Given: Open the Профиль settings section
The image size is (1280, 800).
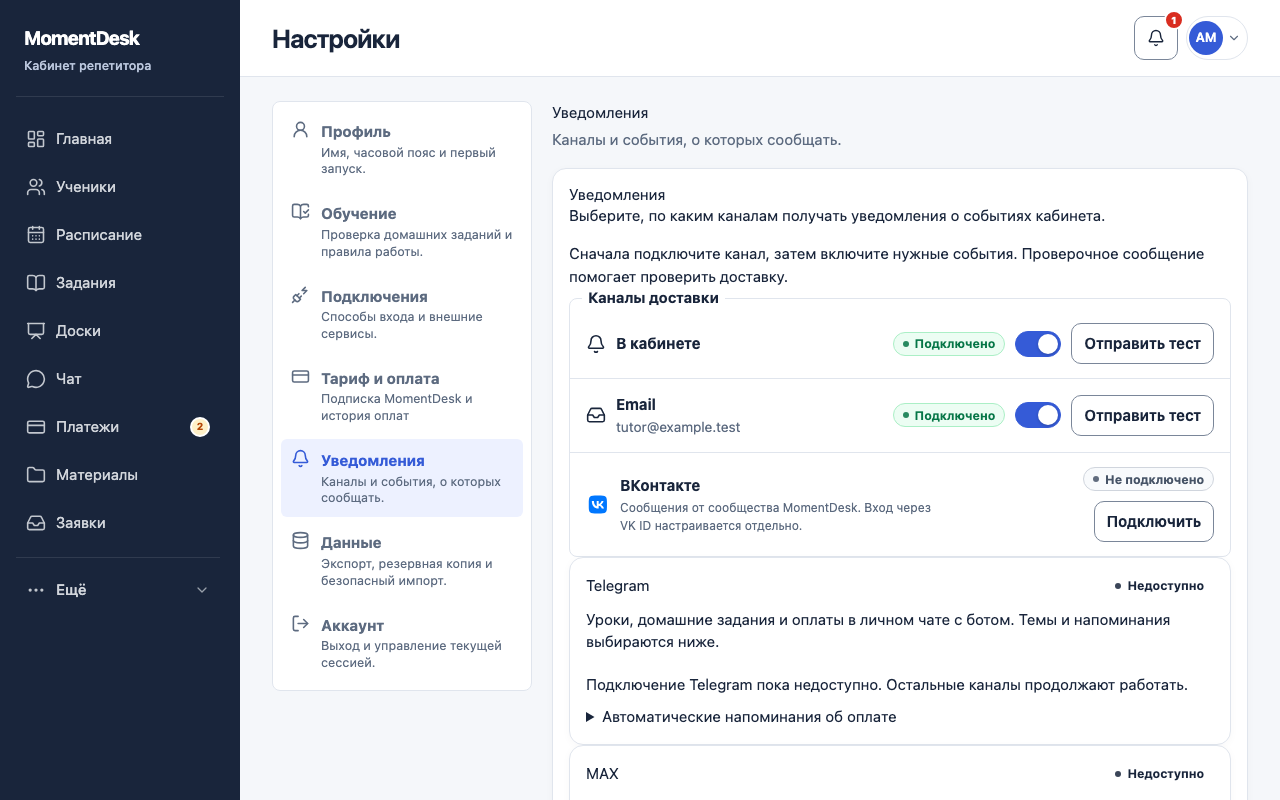Looking at the screenshot, I should click(x=402, y=150).
